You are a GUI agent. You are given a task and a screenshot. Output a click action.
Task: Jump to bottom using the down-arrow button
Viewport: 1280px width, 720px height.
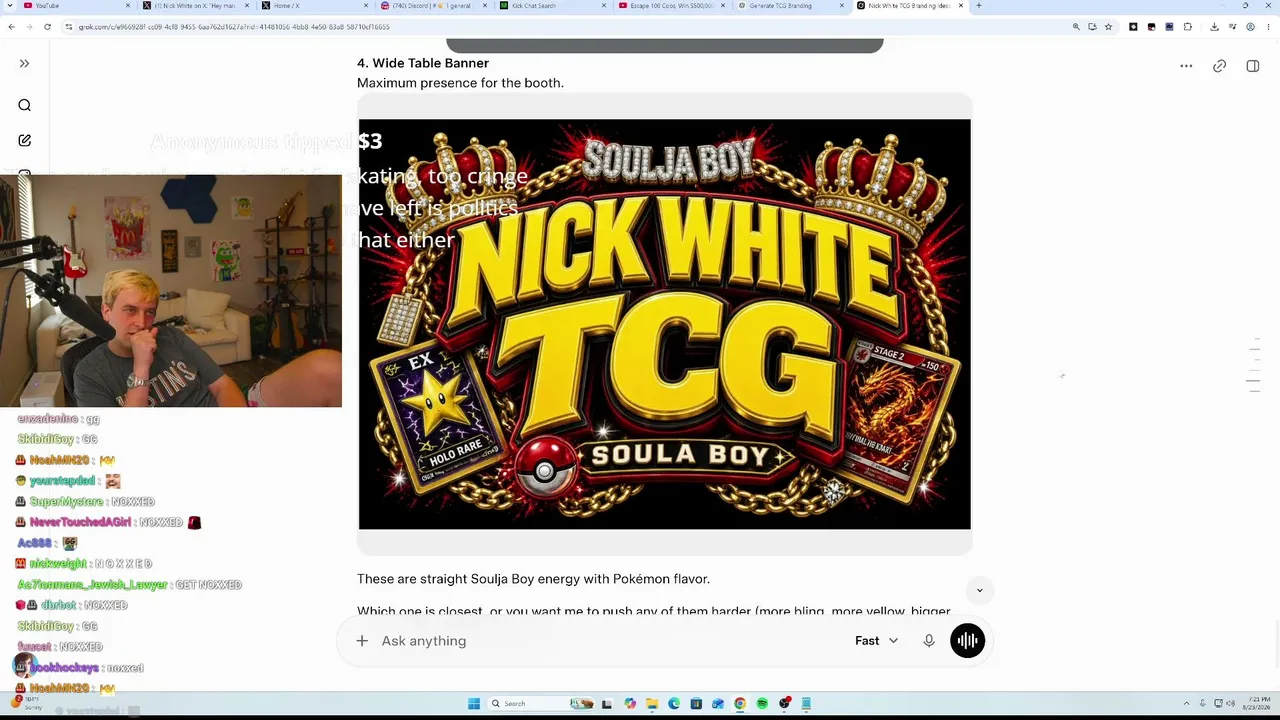pyautogui.click(x=979, y=590)
